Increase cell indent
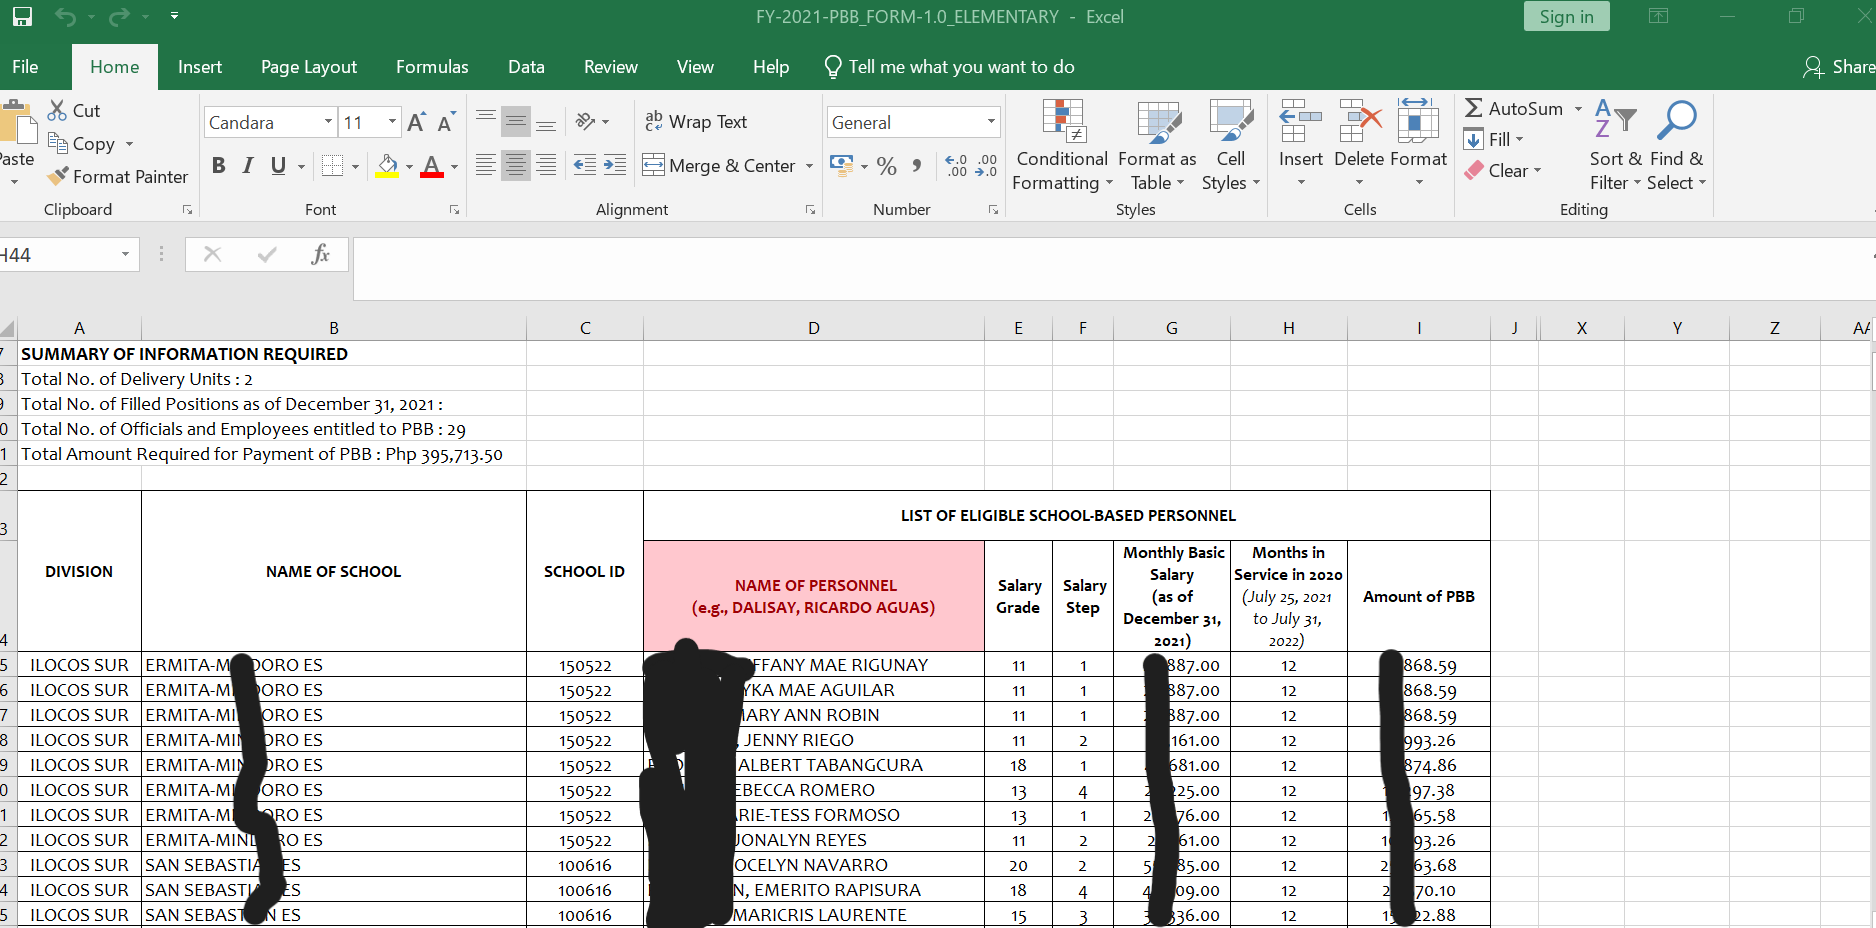The width and height of the screenshot is (1876, 928). pyautogui.click(x=615, y=166)
